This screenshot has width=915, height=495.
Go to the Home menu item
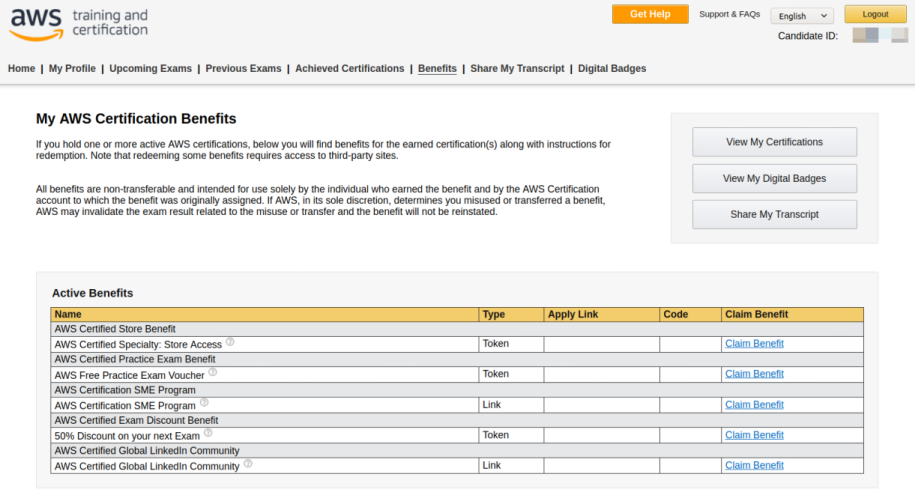(22, 68)
